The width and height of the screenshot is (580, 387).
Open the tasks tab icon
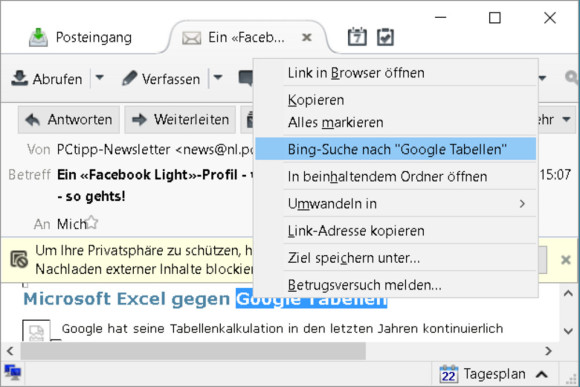pyautogui.click(x=385, y=37)
